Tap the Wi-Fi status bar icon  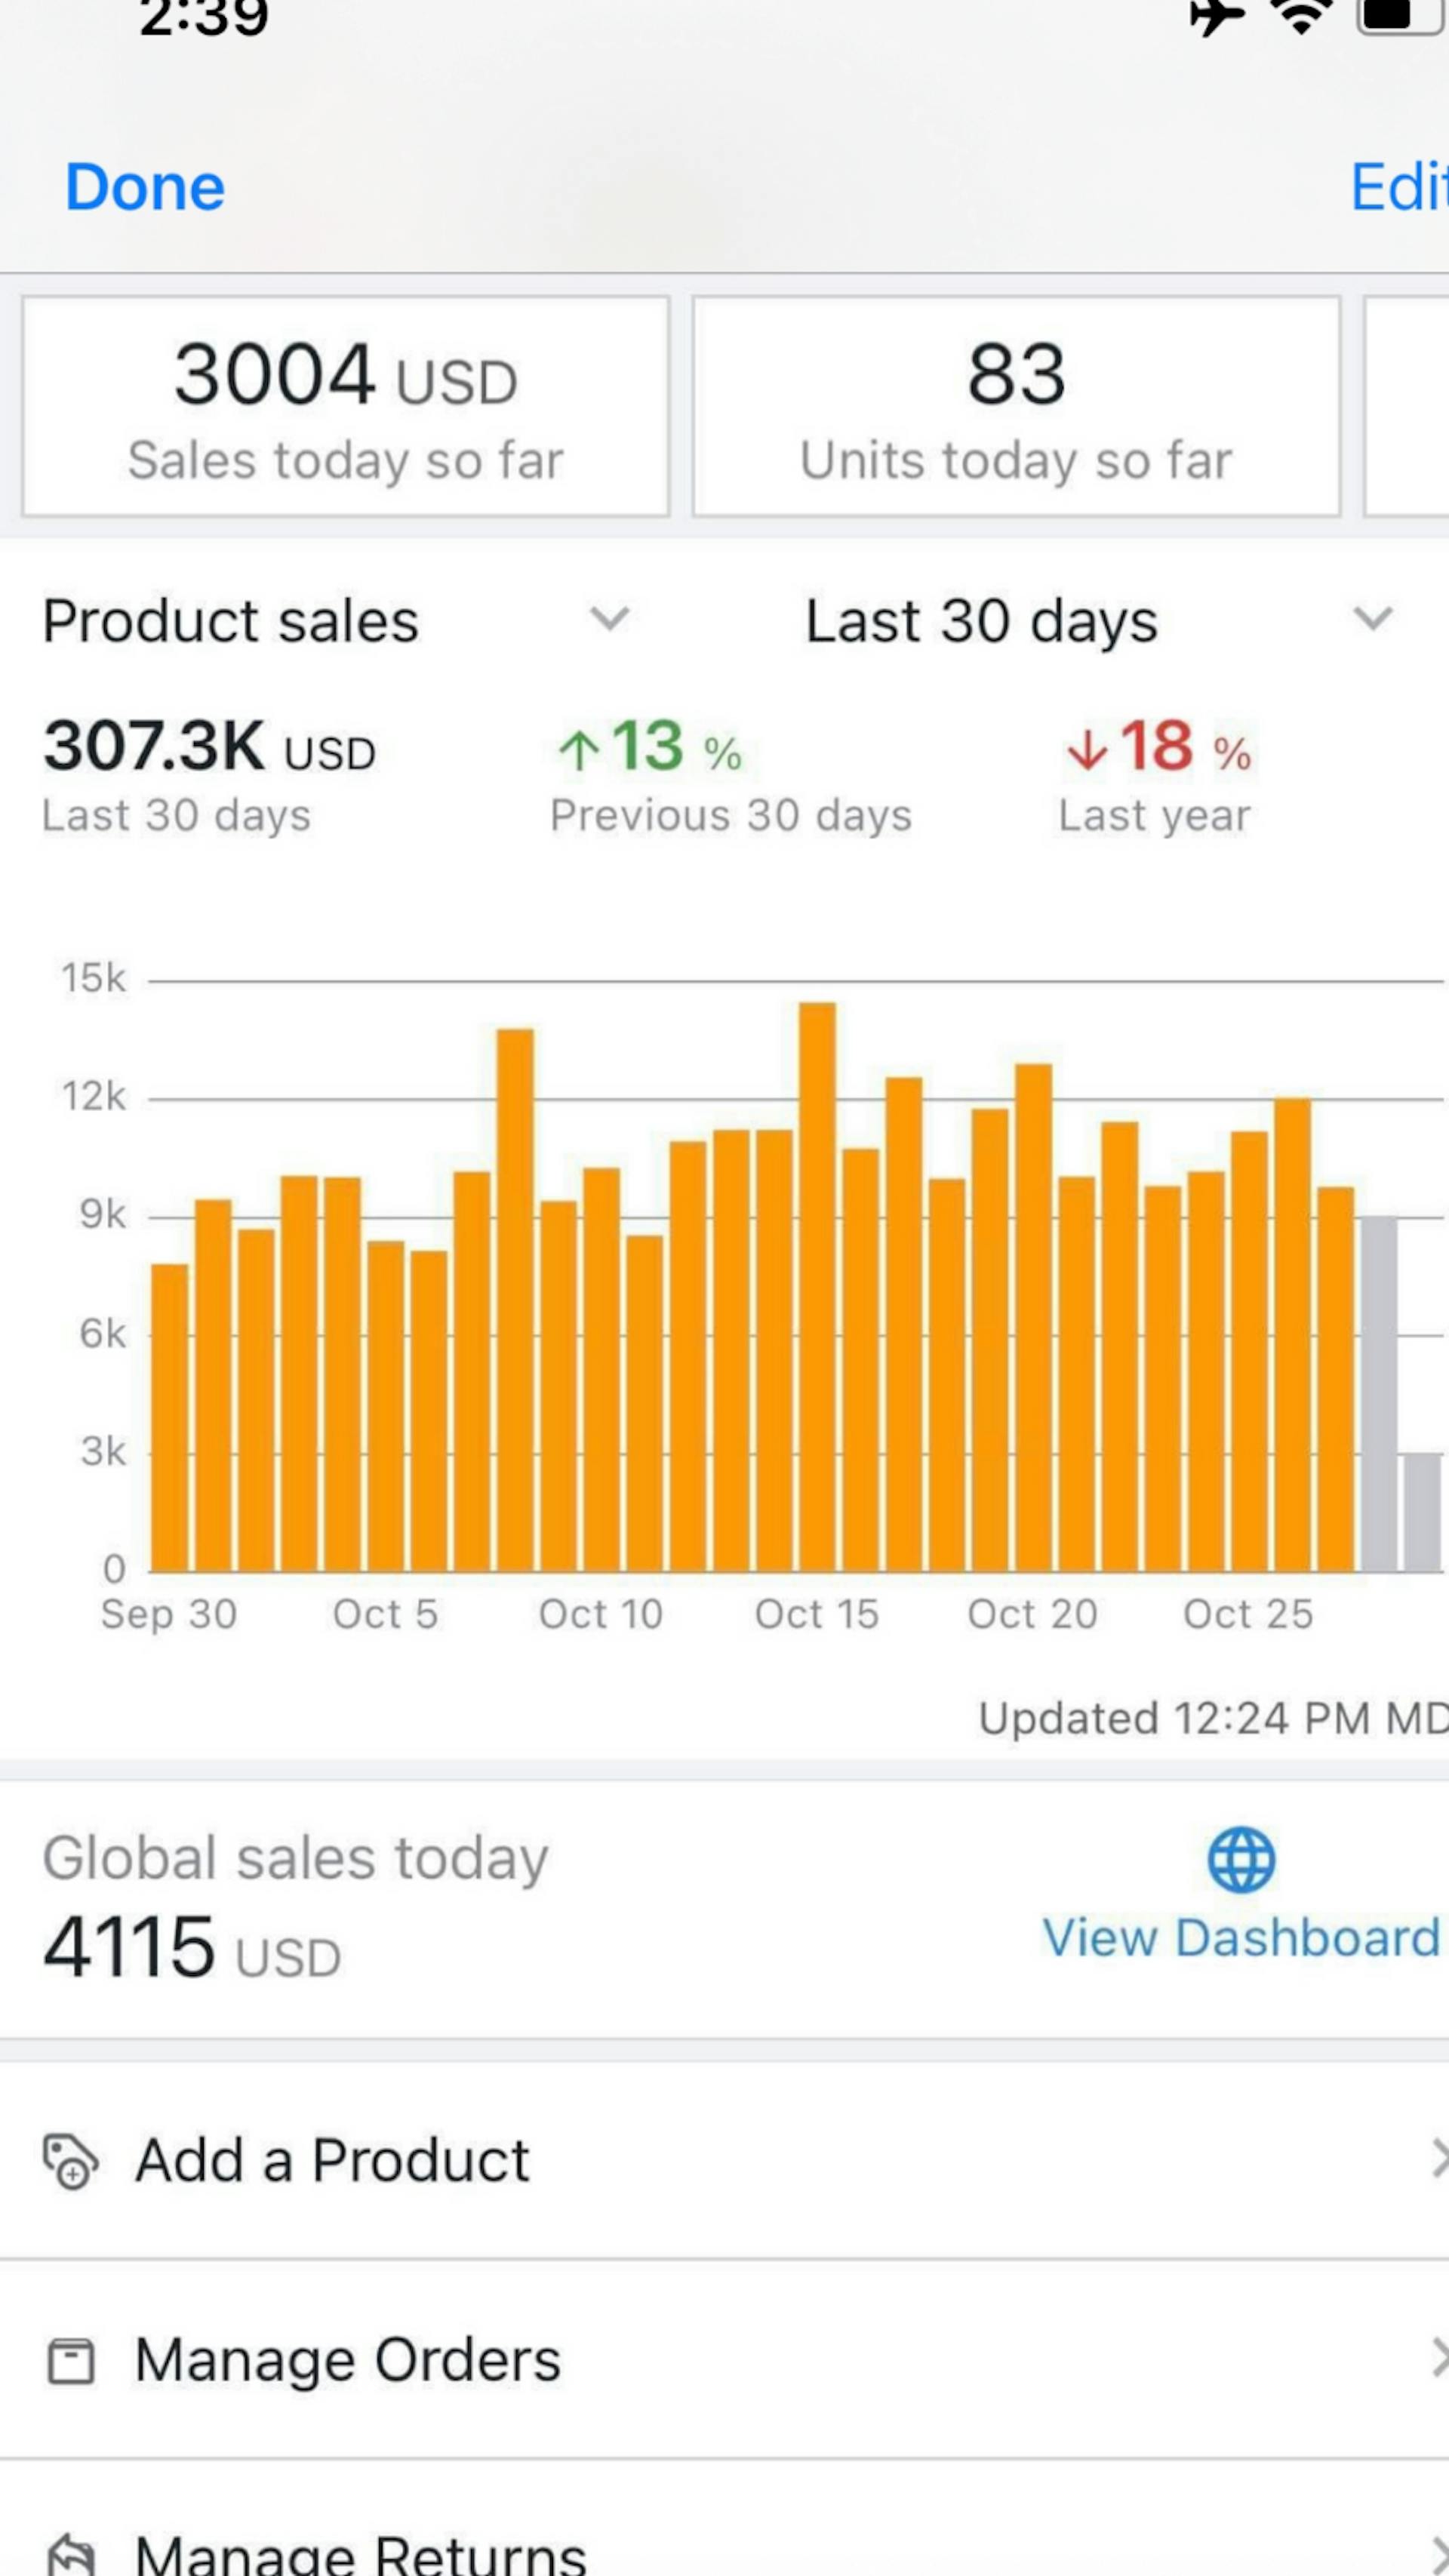pyautogui.click(x=1301, y=15)
